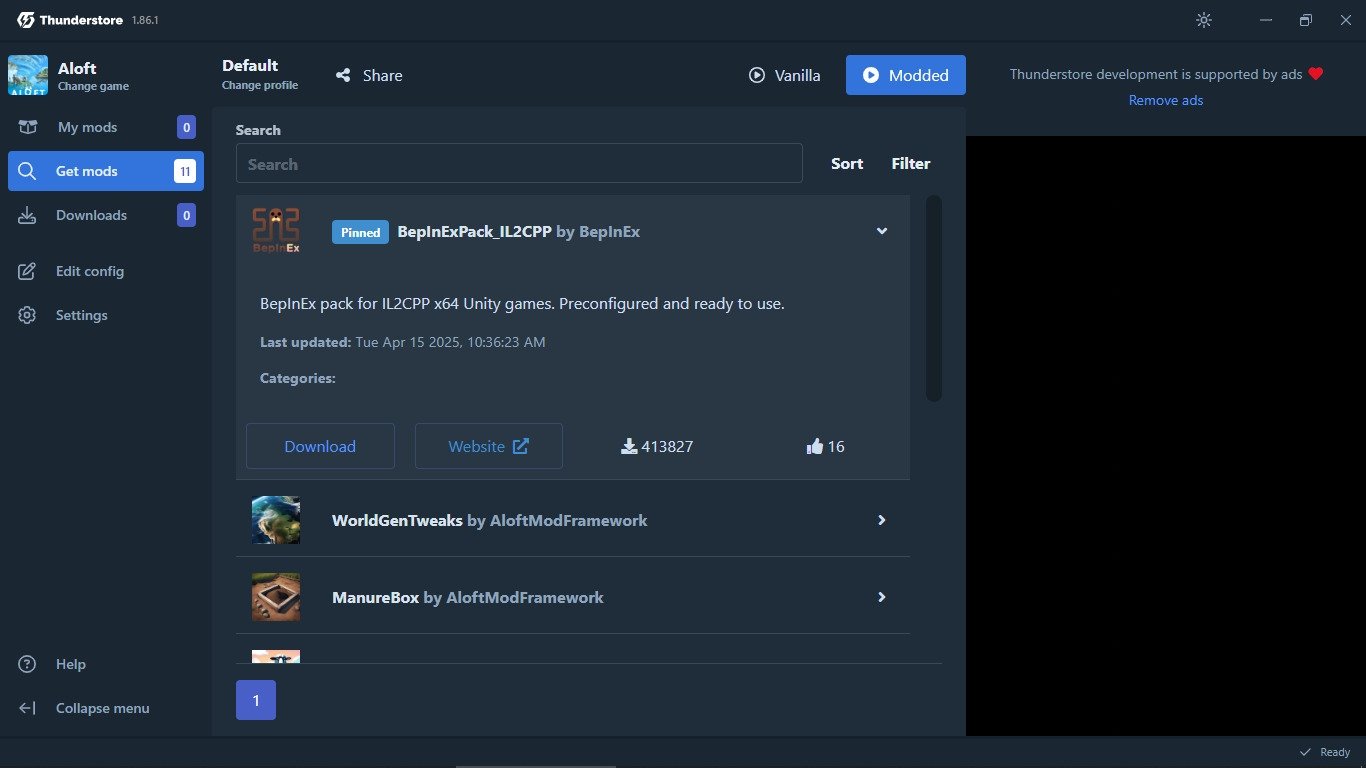Click the download count icon near 413827
The height and width of the screenshot is (768, 1366).
click(629, 446)
